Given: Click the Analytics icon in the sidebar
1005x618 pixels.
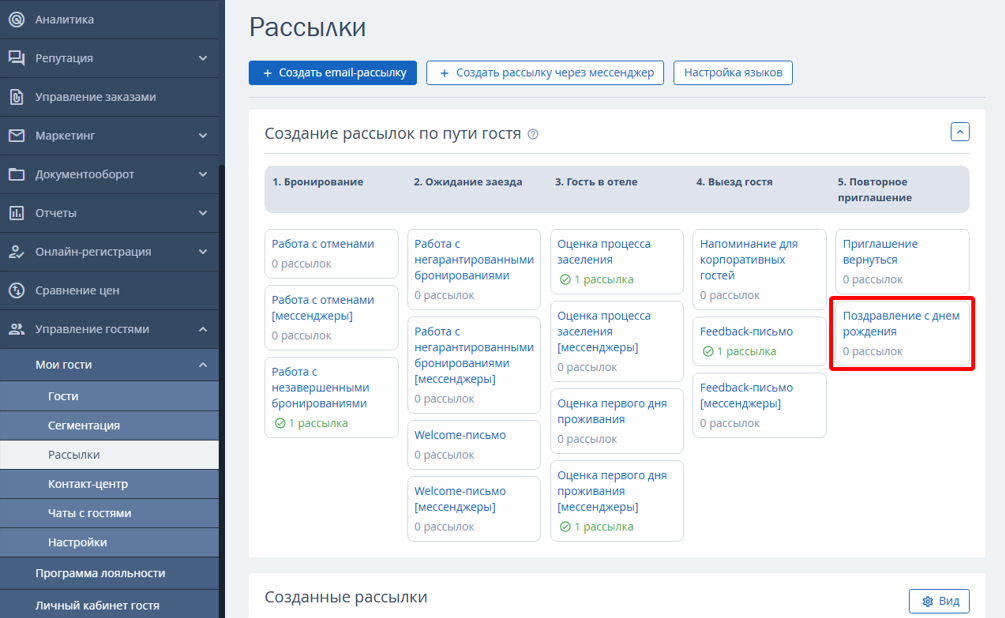Looking at the screenshot, I should pos(16,19).
